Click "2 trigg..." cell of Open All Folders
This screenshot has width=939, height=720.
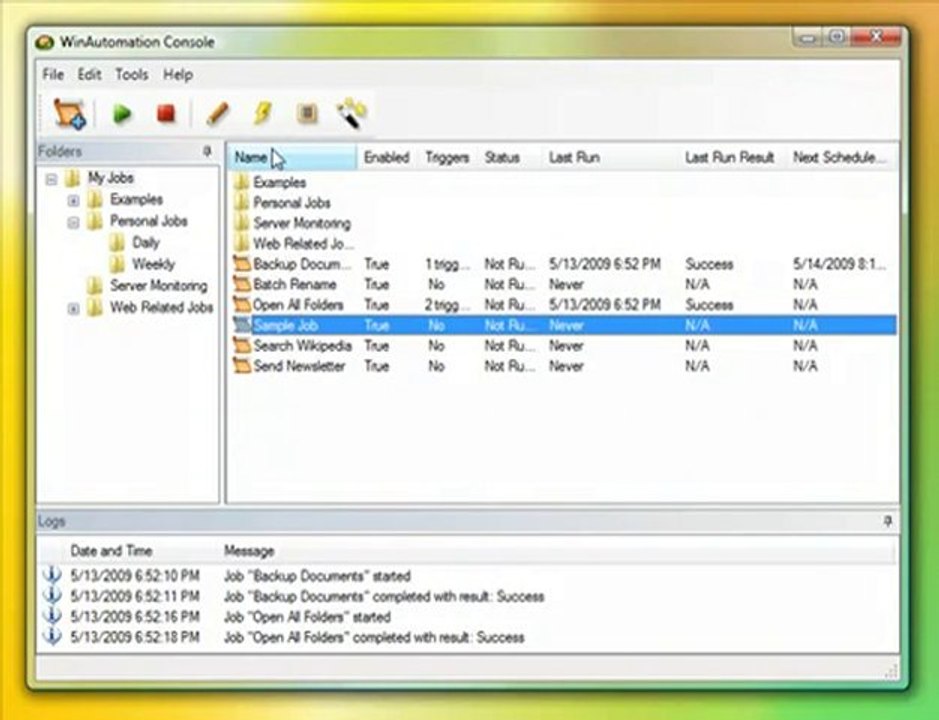[x=448, y=305]
